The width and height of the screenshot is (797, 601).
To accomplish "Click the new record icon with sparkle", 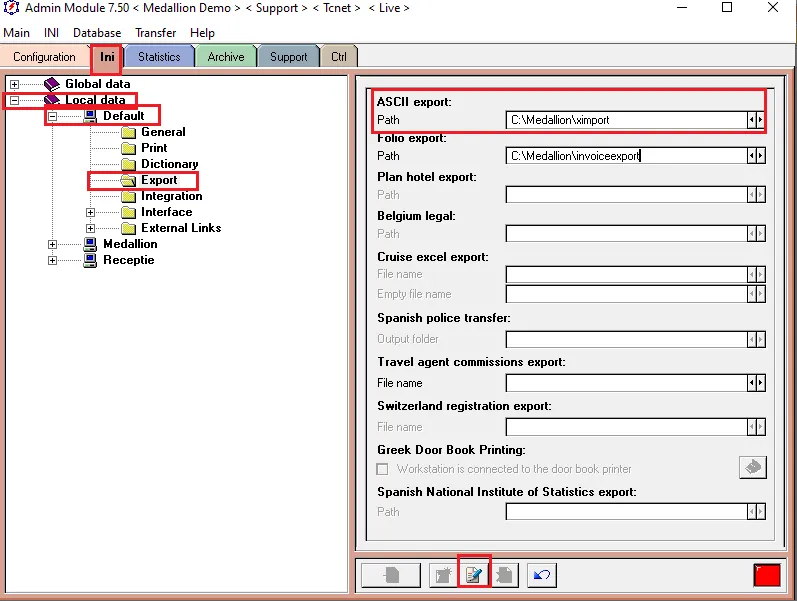I will (443, 576).
